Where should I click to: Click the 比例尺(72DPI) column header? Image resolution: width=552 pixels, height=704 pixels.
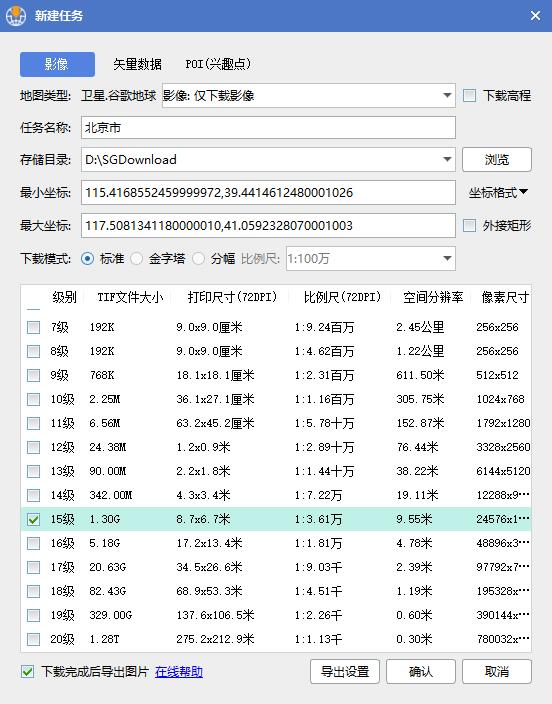342,297
